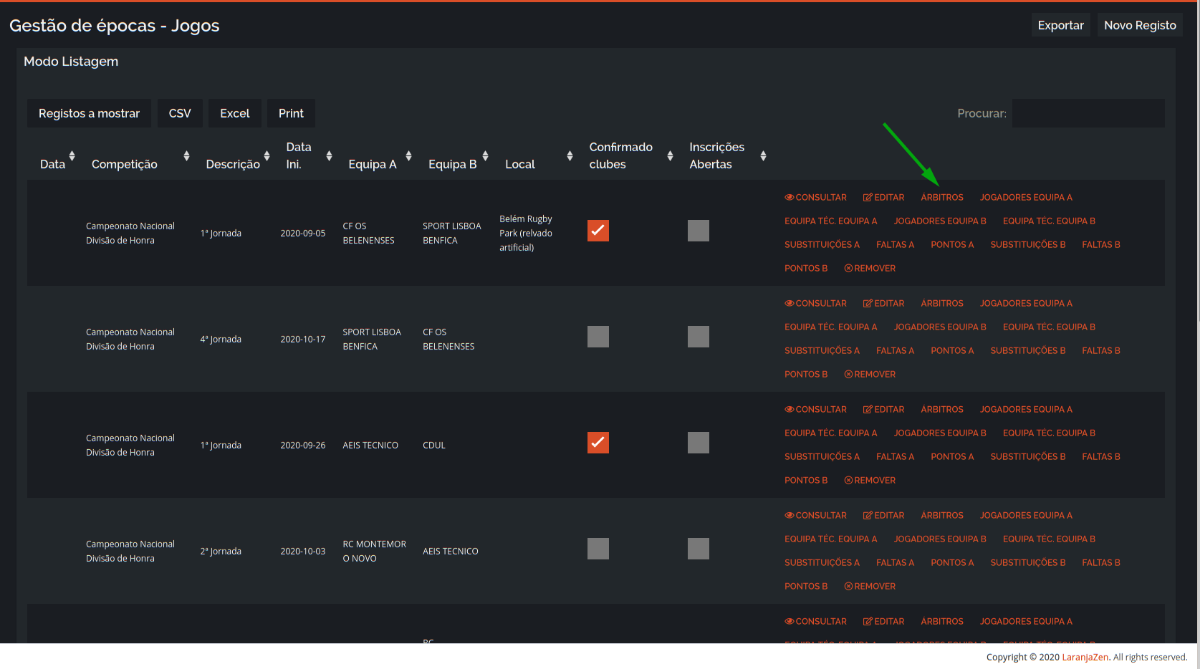This screenshot has height=669, width=1200.
Task: Open Equipa Téc. Equipa B for AEIS TECNICO vs CDUL
Action: click(1049, 433)
